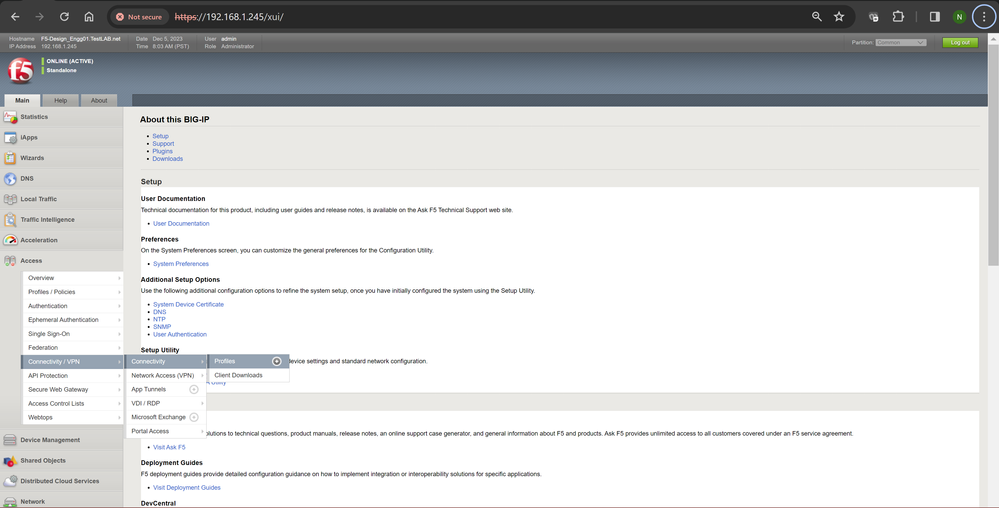Open the Partition dropdown
Screen dimensions: 999x508
[x=900, y=43]
